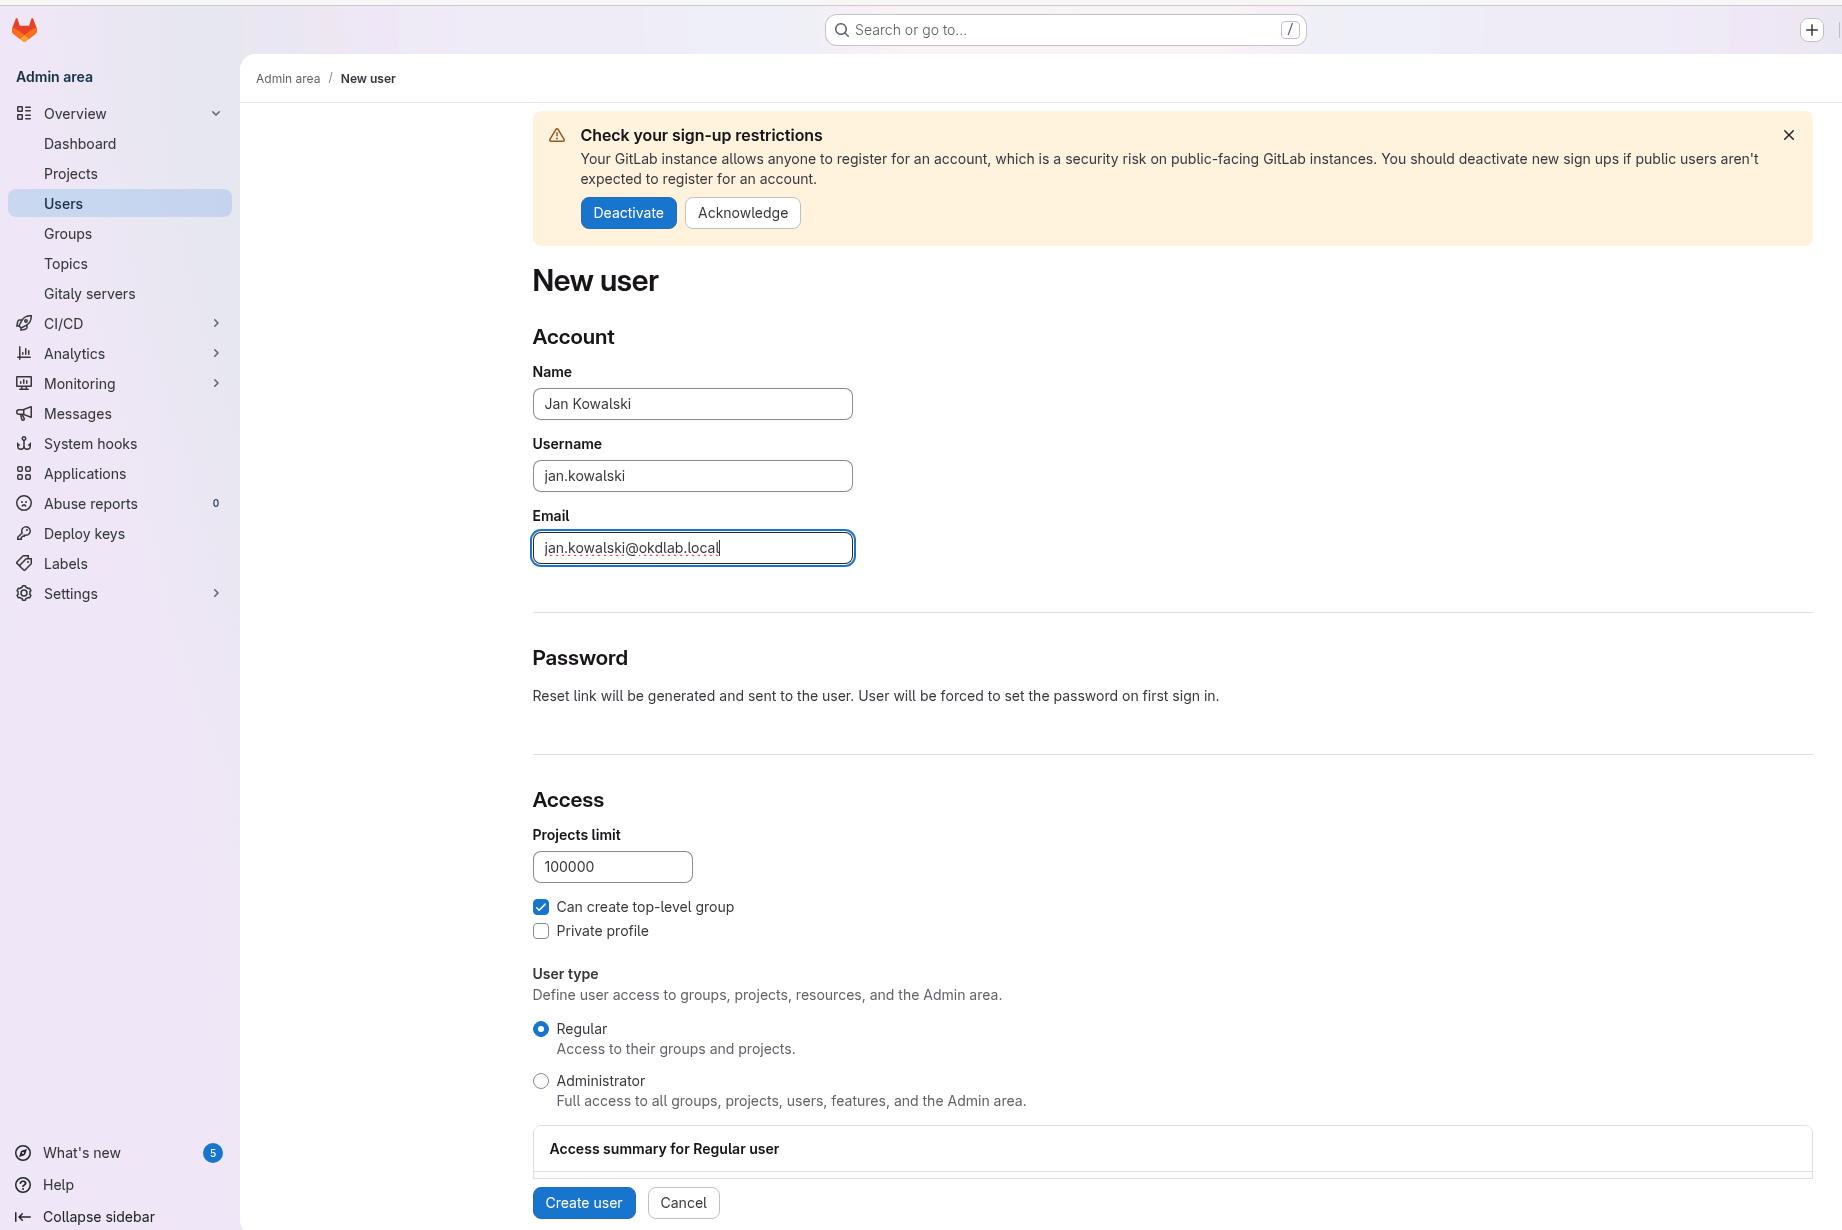This screenshot has height=1230, width=1842.
Task: Enable the Private profile checkbox
Action: tap(541, 931)
